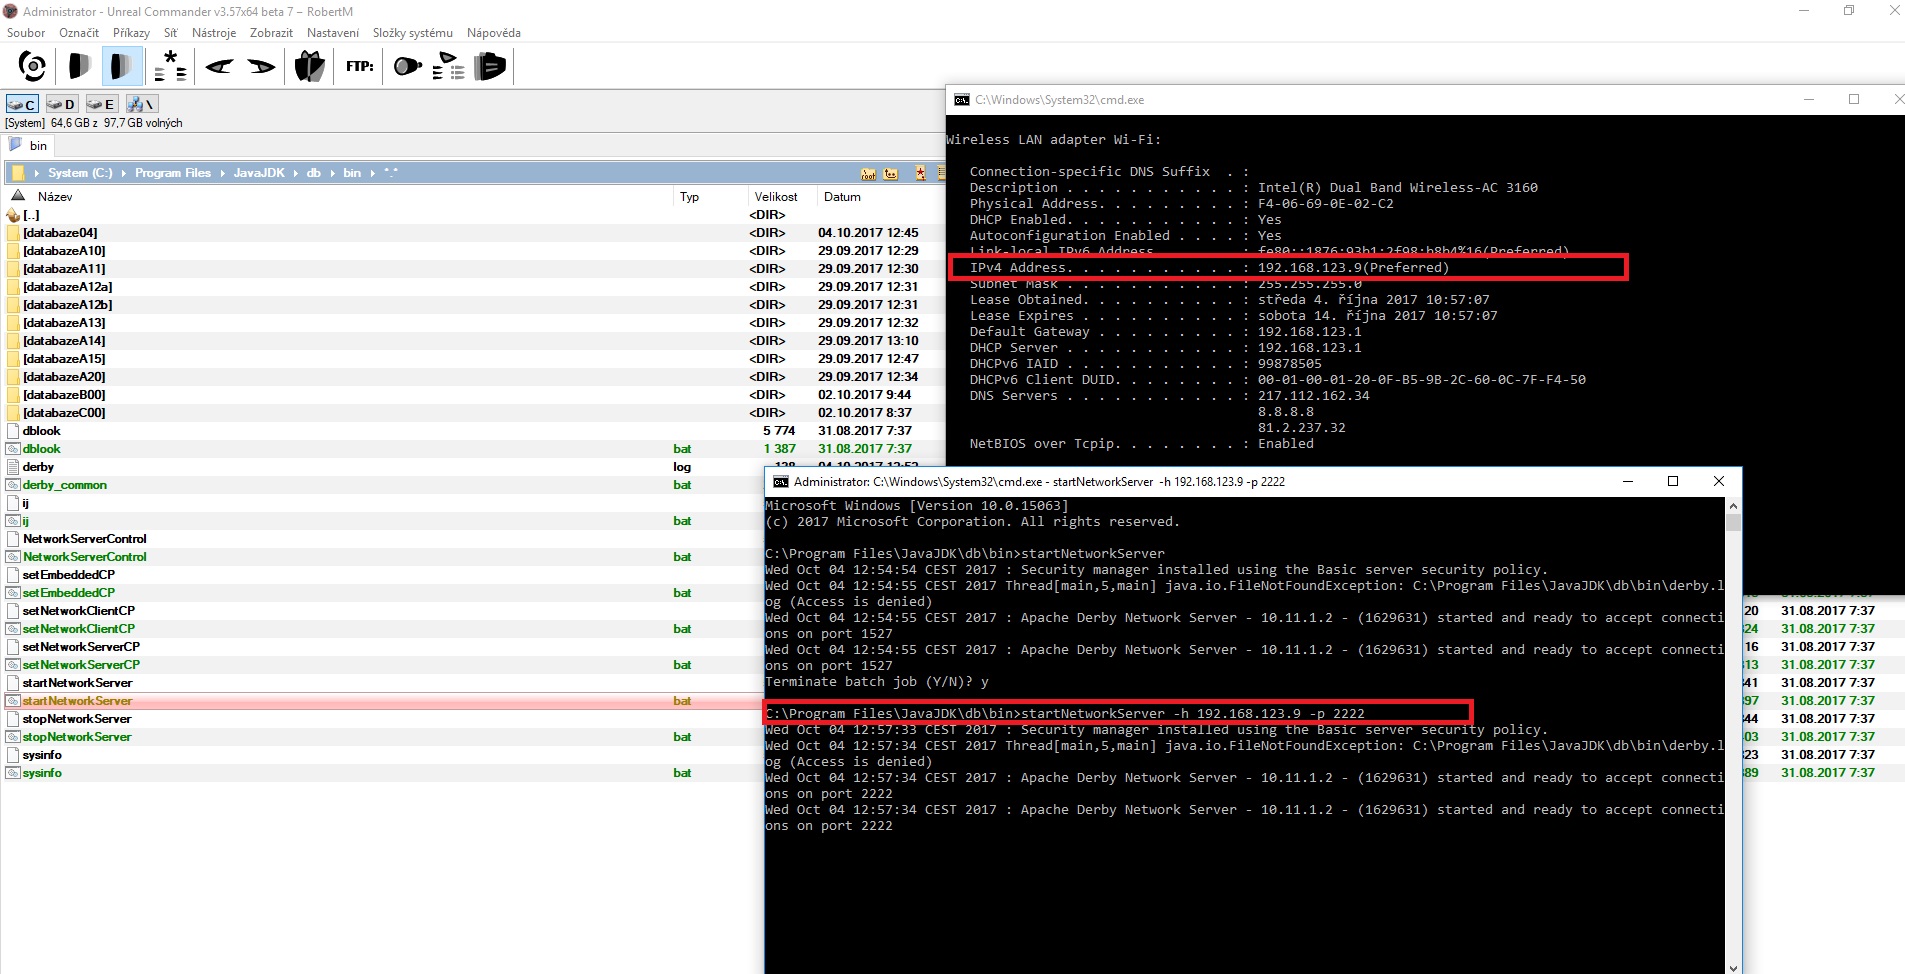Select drive E button
This screenshot has width=1905, height=974.
101,104
